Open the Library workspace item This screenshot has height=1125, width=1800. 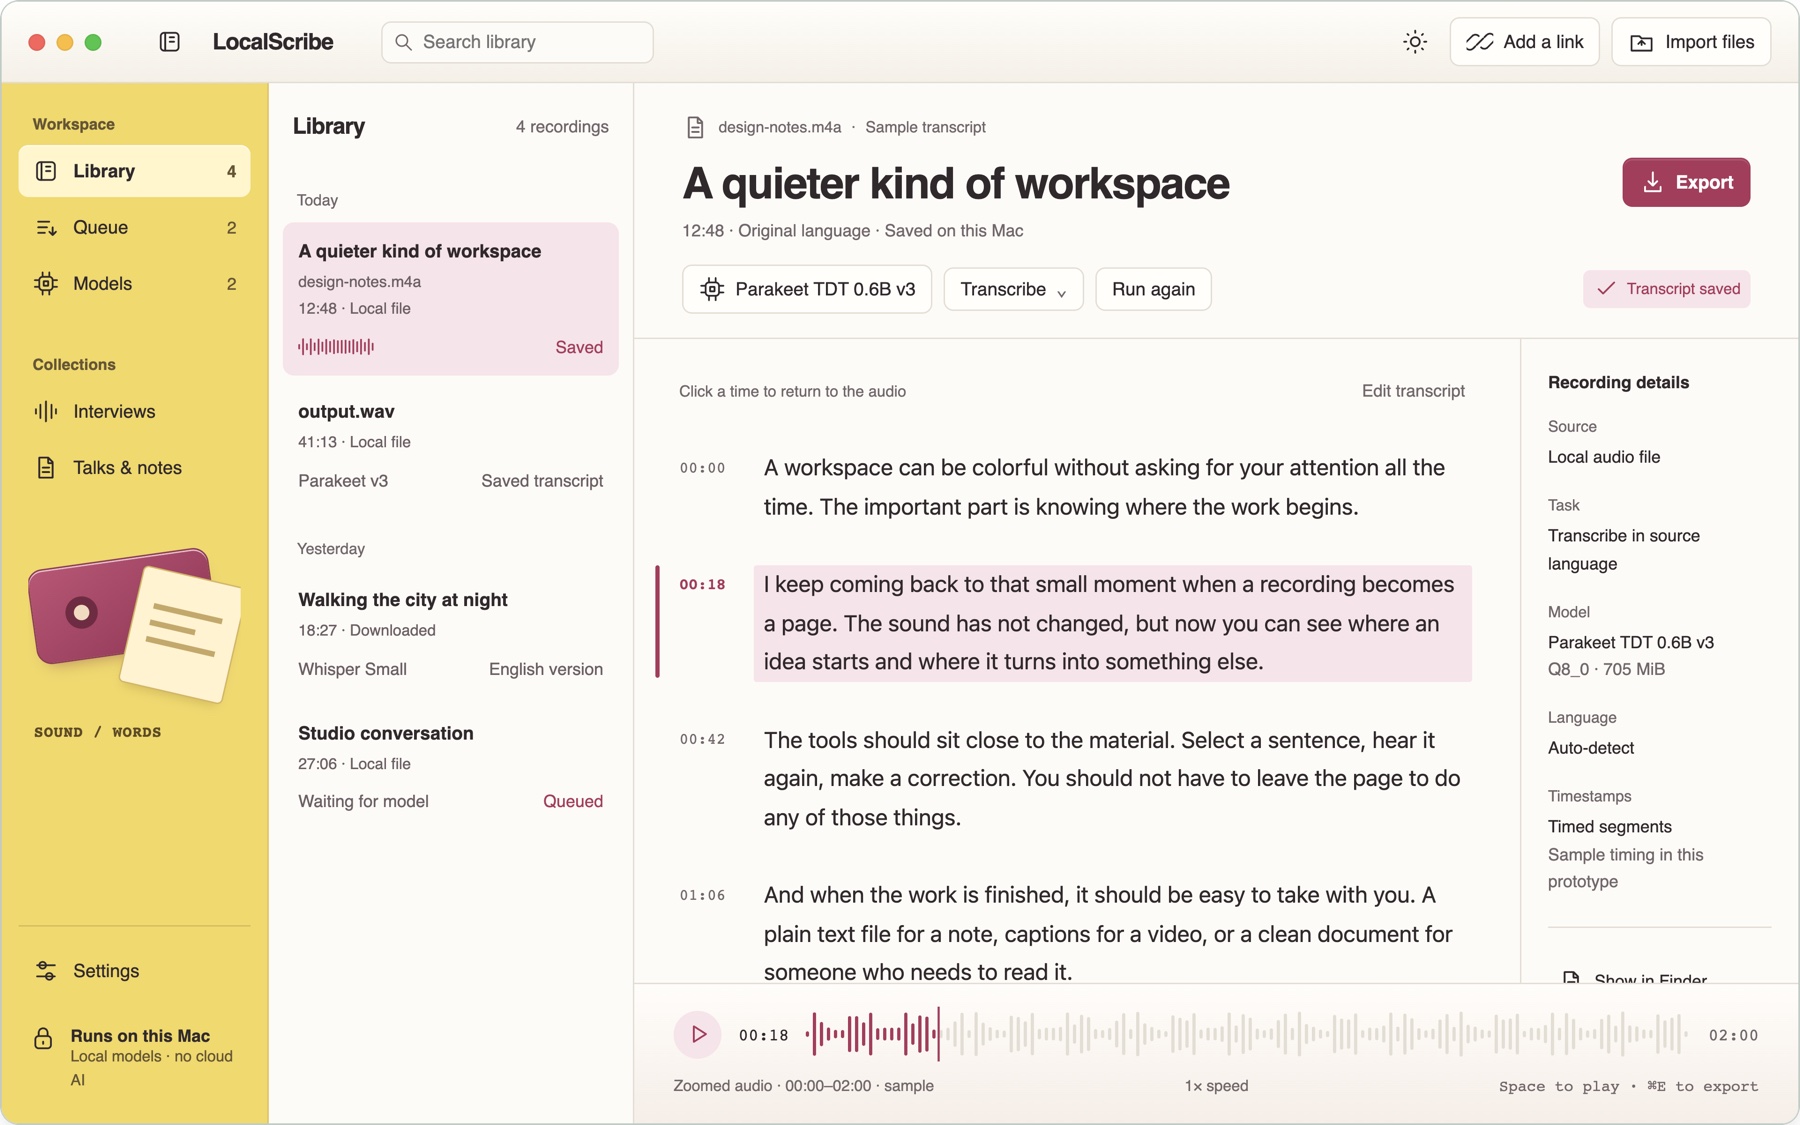click(134, 171)
